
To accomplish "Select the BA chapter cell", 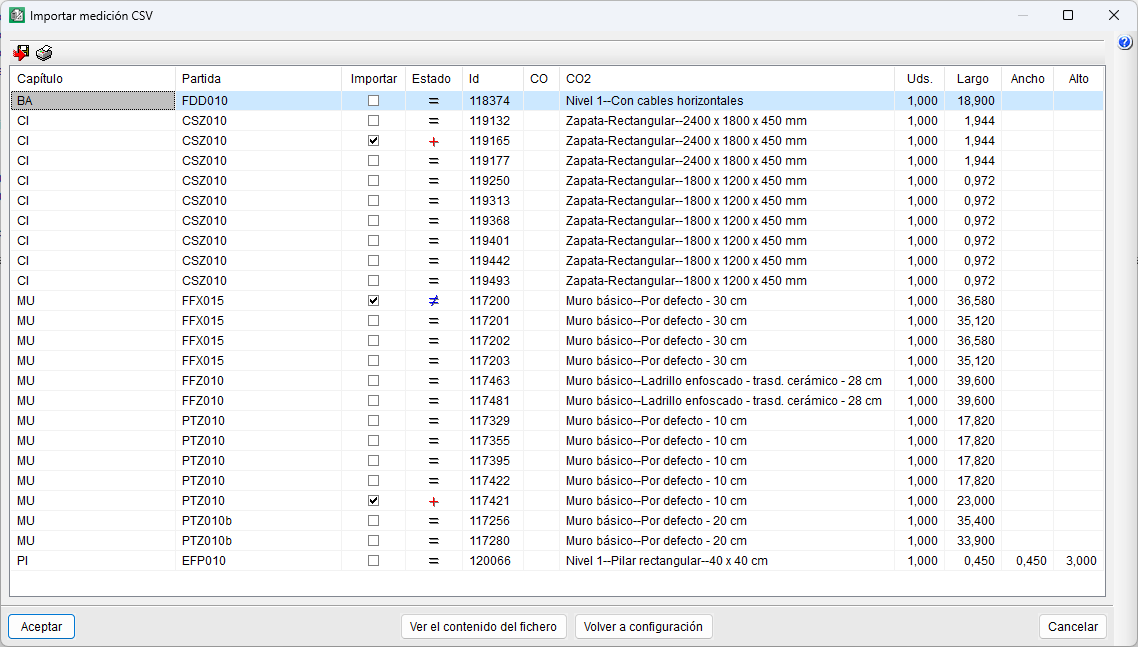I will click(92, 101).
